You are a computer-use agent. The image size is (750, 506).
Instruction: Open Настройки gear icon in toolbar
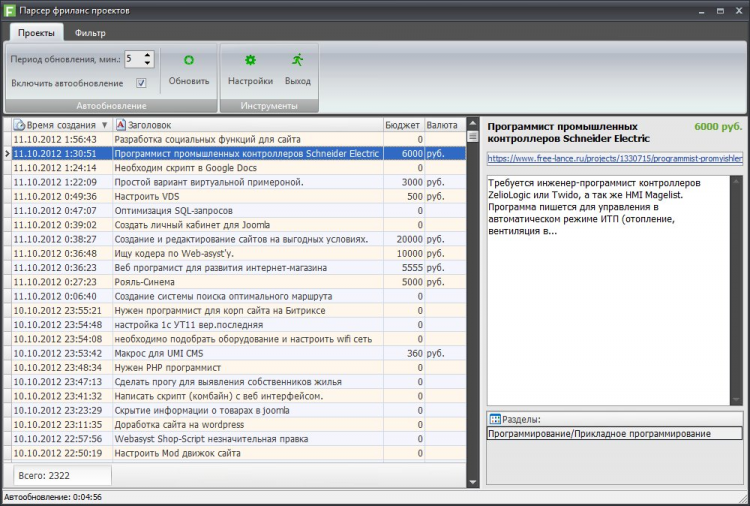point(250,61)
